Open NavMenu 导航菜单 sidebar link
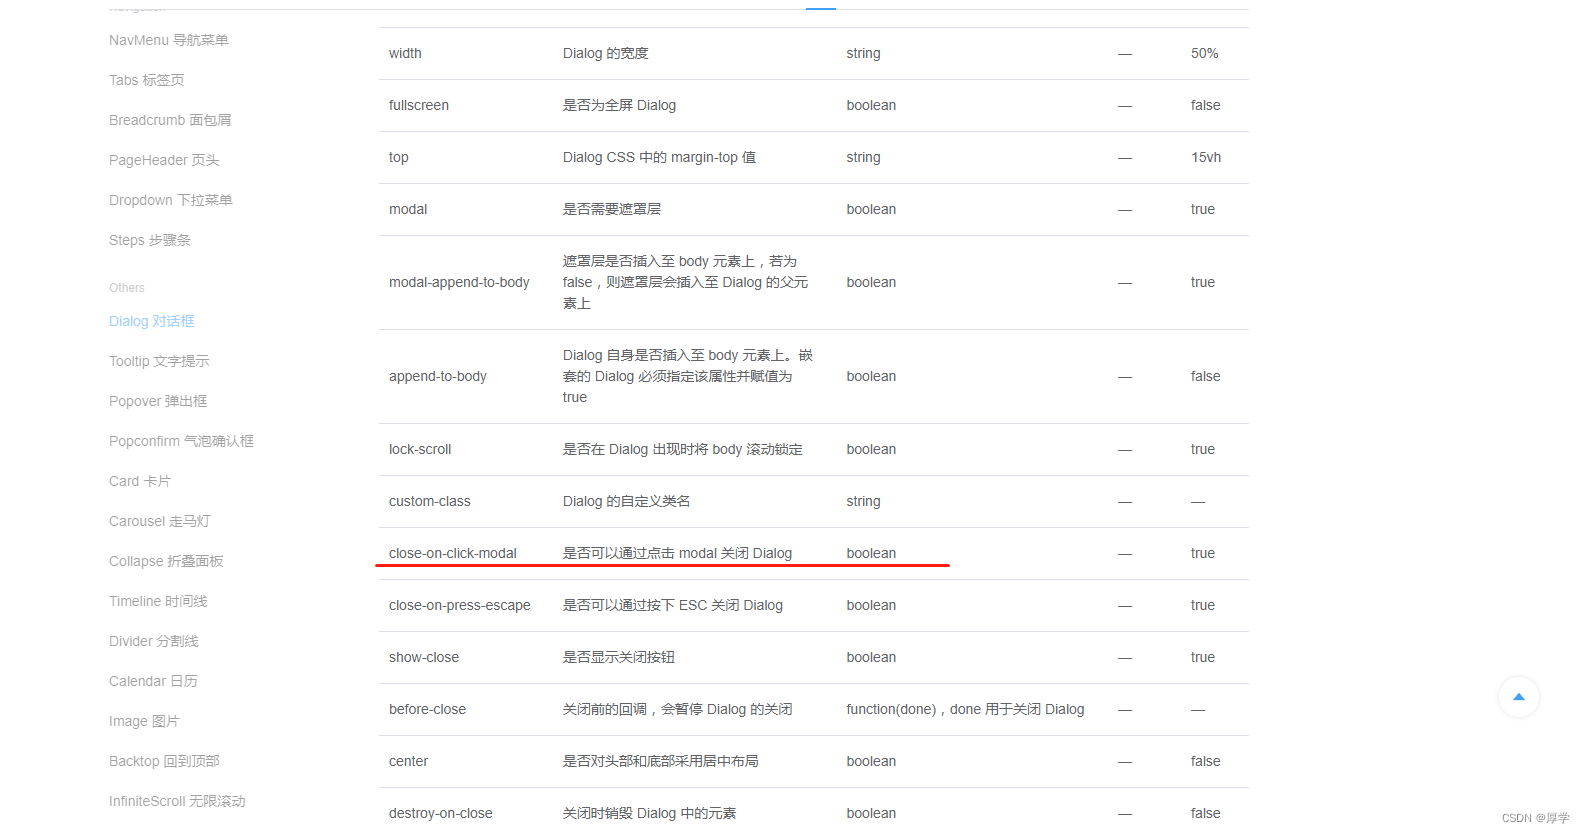Screen dimensions: 1585x833 click(x=169, y=40)
